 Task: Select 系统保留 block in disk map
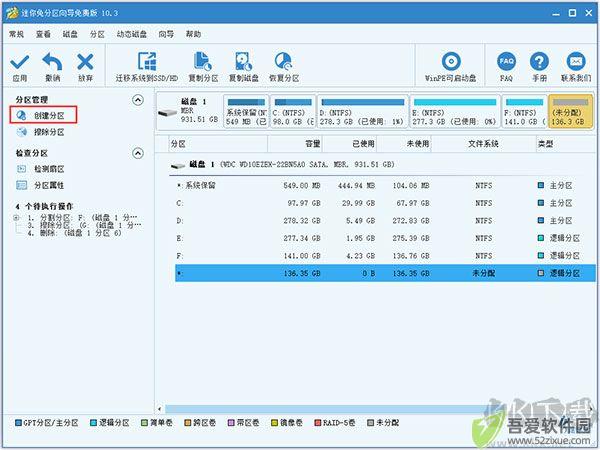(x=246, y=111)
